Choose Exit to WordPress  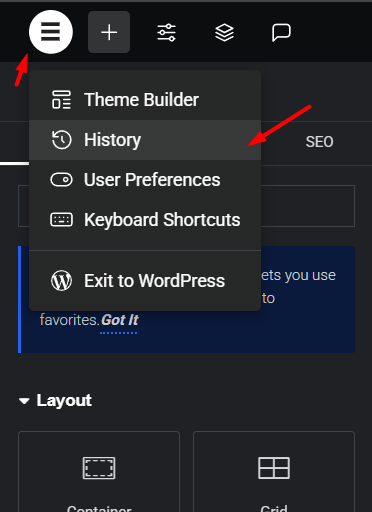click(145, 281)
